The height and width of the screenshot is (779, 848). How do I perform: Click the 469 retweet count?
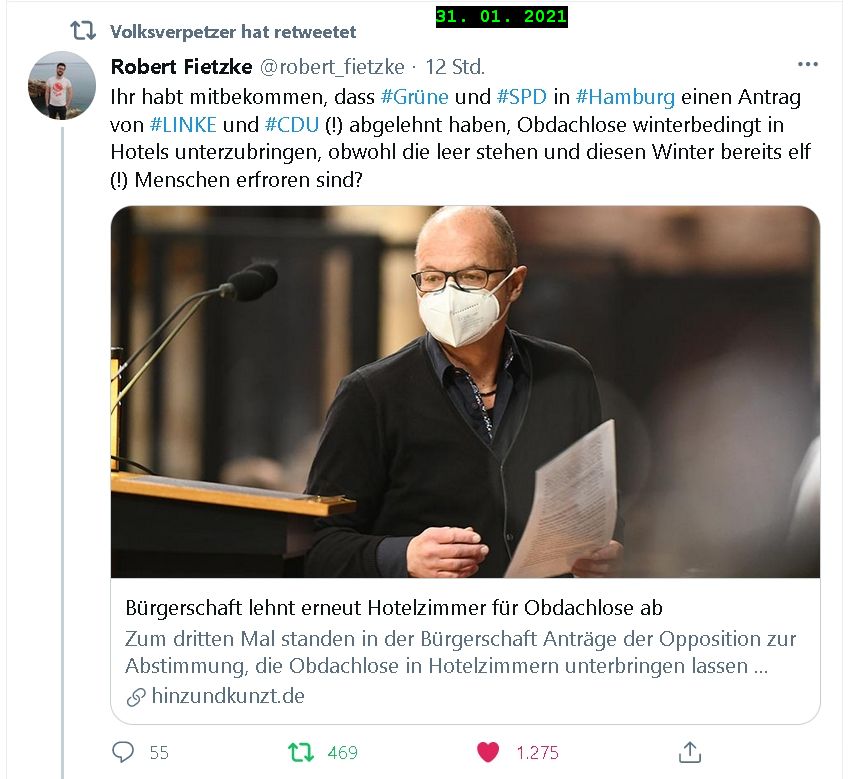(342, 752)
